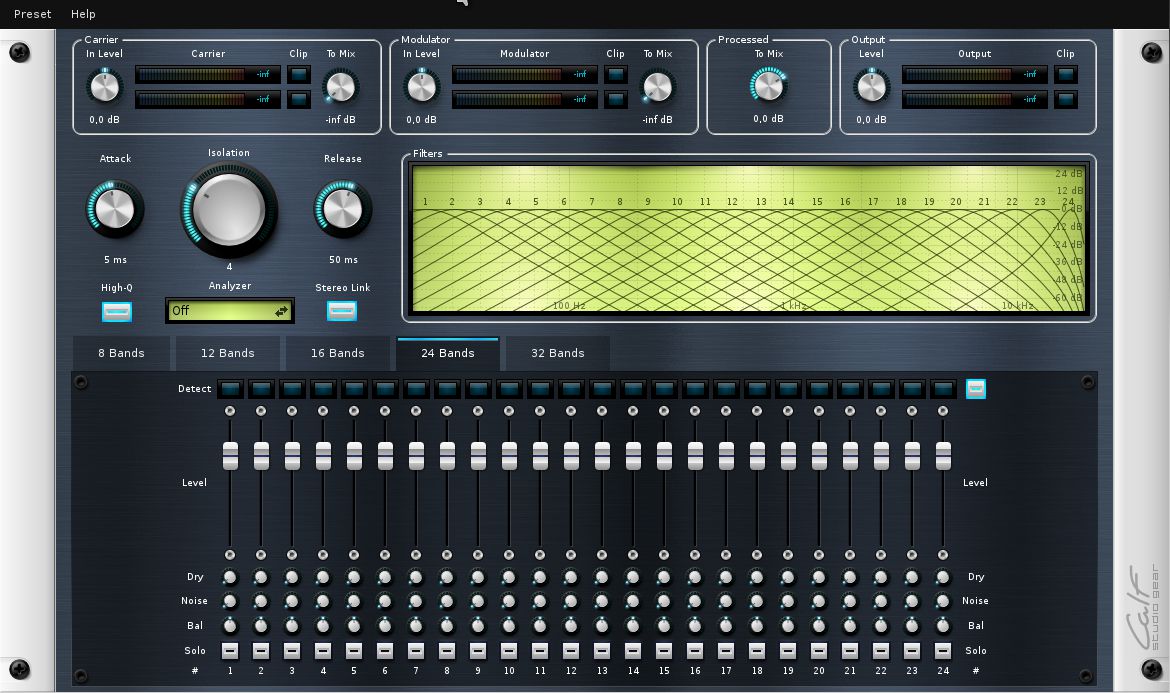Switch to the 16 Bands tab
The width and height of the screenshot is (1170, 693).
(x=338, y=353)
